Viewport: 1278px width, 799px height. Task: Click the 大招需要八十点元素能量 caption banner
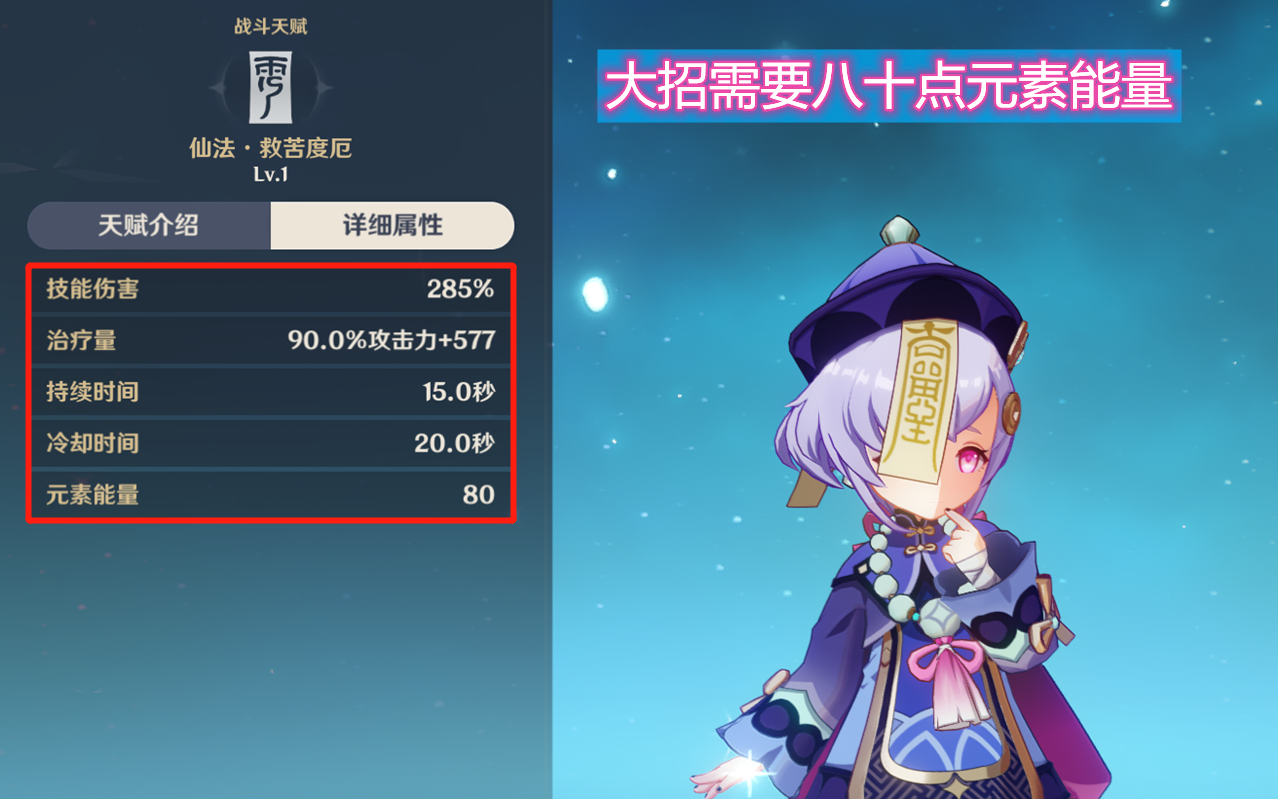889,86
